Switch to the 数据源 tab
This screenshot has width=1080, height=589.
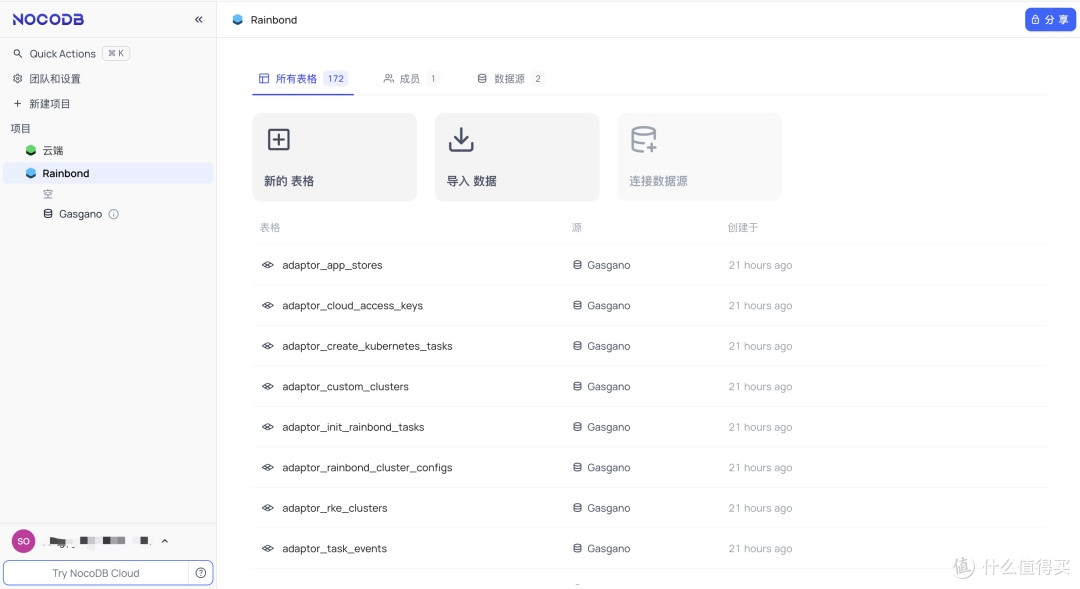pos(510,79)
